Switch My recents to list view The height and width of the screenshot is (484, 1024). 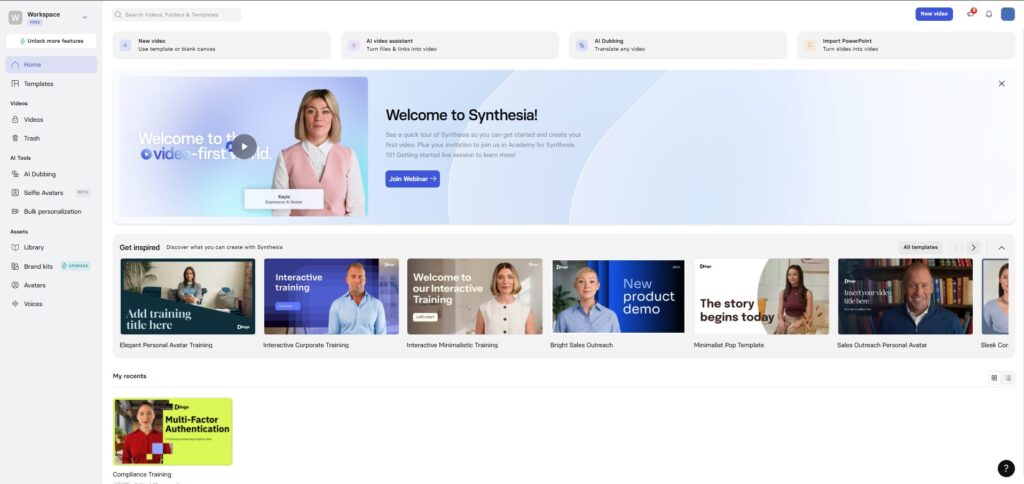pos(1008,378)
